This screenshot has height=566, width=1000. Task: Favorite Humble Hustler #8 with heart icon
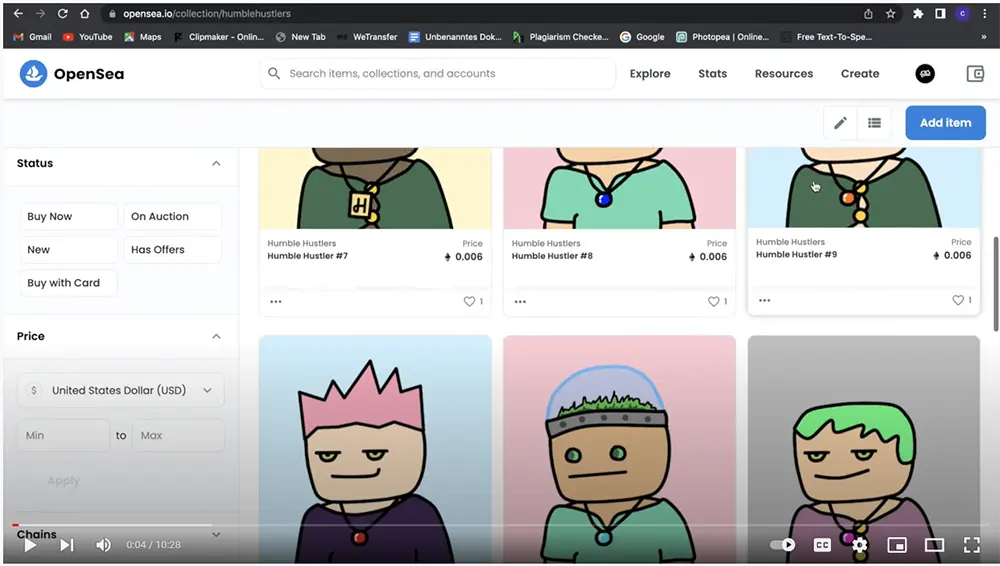(x=714, y=301)
